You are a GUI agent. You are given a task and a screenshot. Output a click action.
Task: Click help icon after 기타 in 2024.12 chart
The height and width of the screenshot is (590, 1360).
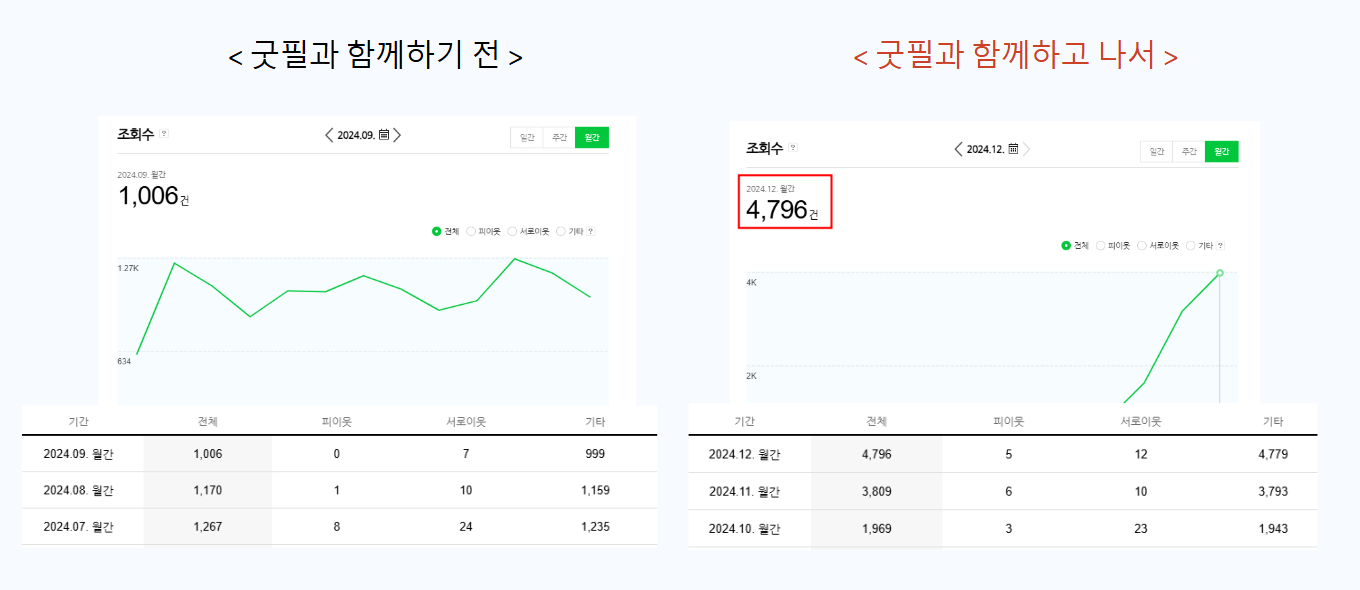(x=1220, y=245)
